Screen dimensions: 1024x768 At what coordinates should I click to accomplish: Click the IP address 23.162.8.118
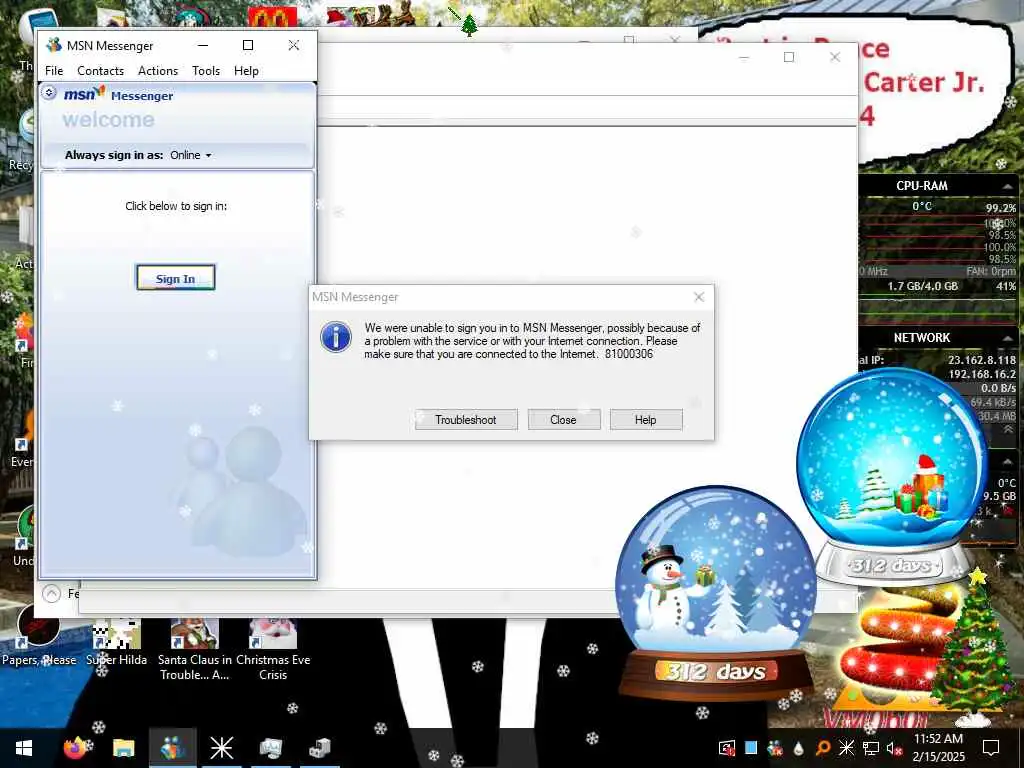click(982, 360)
